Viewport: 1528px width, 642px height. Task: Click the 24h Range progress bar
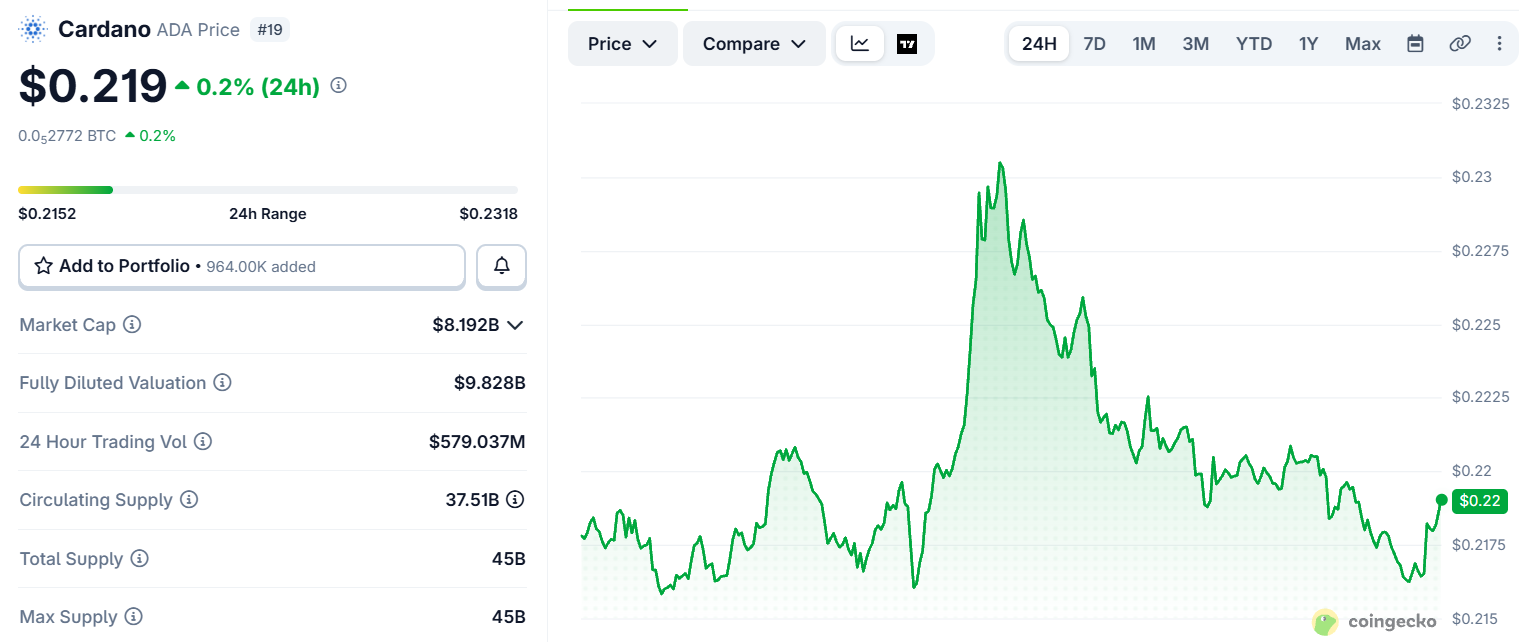(268, 190)
